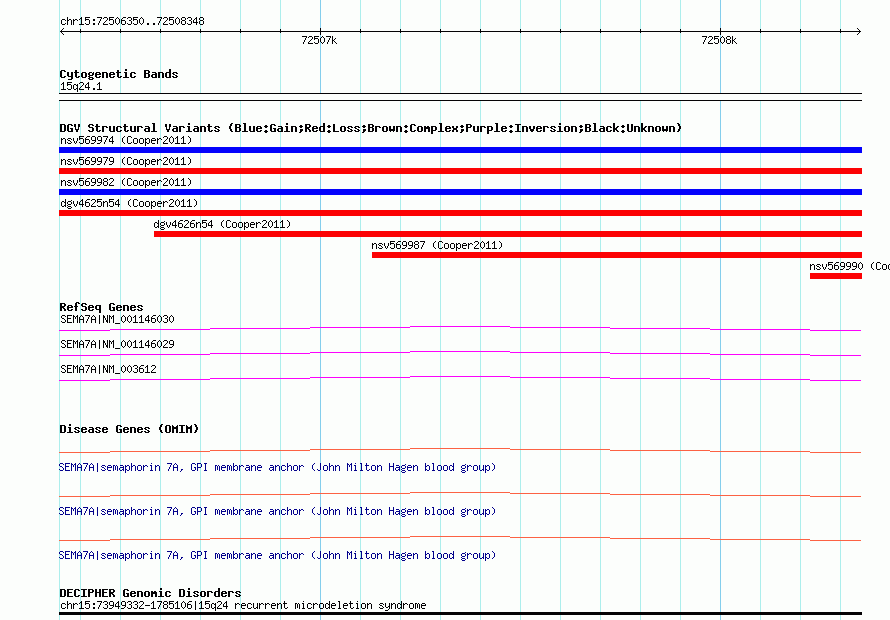Select the nsv569979 (Cooper2011) variant label
This screenshot has width=890, height=620.
coord(125,161)
